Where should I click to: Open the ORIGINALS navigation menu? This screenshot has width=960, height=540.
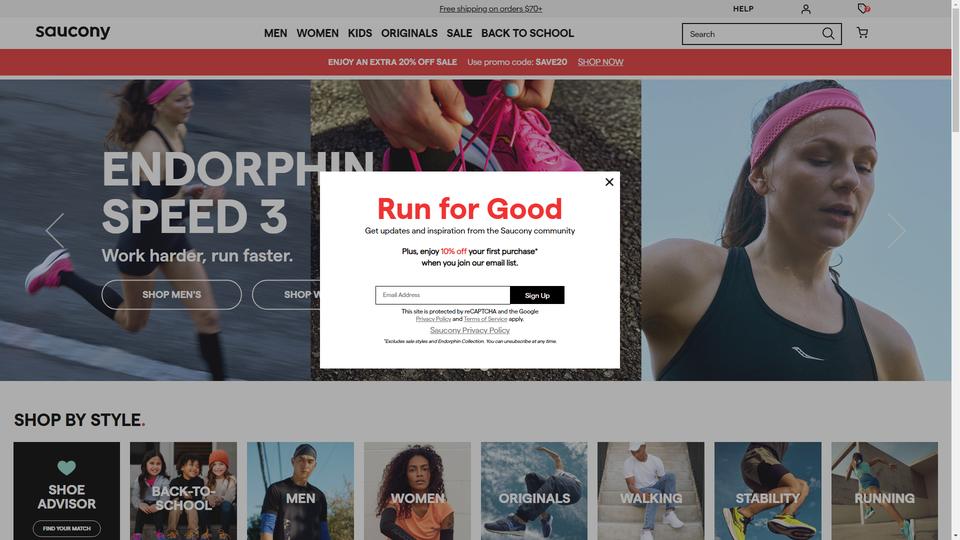pos(409,33)
